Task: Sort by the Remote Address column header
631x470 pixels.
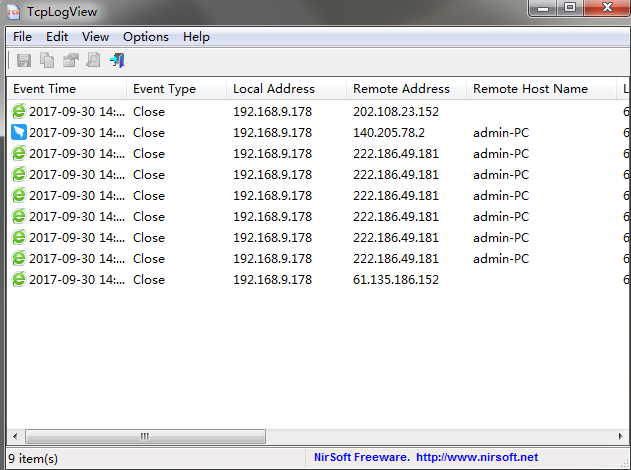Action: pyautogui.click(x=406, y=89)
